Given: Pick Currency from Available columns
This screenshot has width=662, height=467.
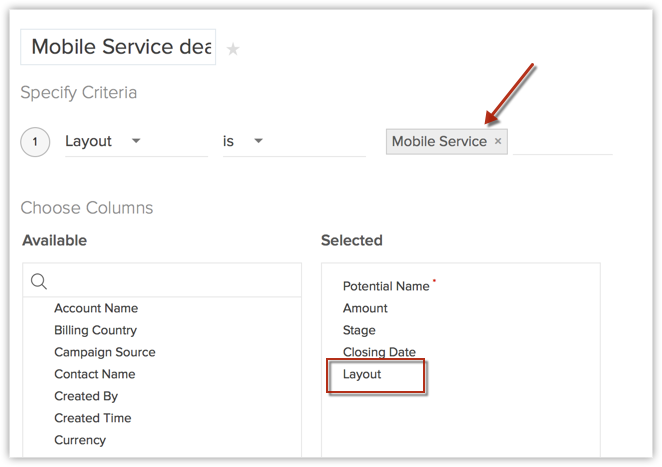Looking at the screenshot, I should pyautogui.click(x=80, y=440).
